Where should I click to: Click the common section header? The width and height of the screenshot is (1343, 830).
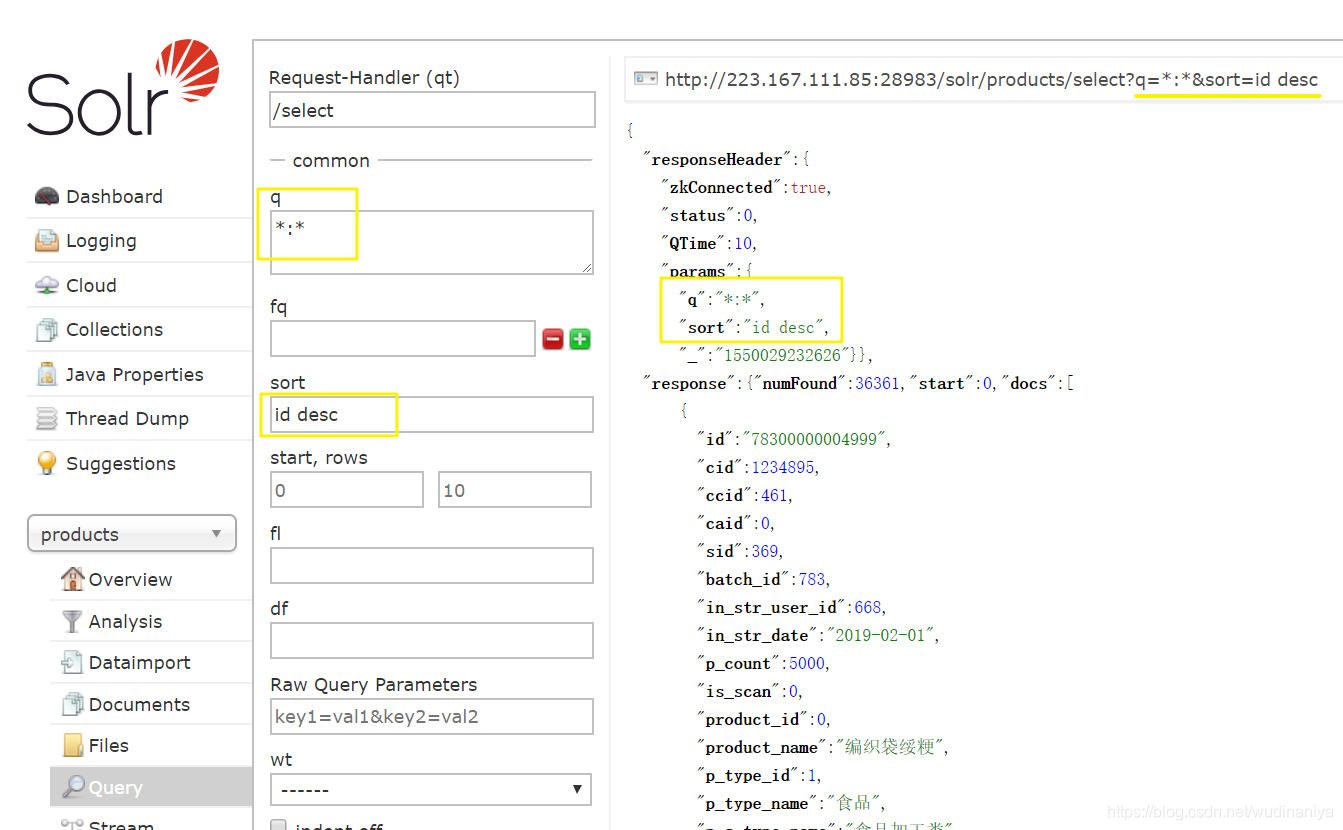pyautogui.click(x=331, y=160)
